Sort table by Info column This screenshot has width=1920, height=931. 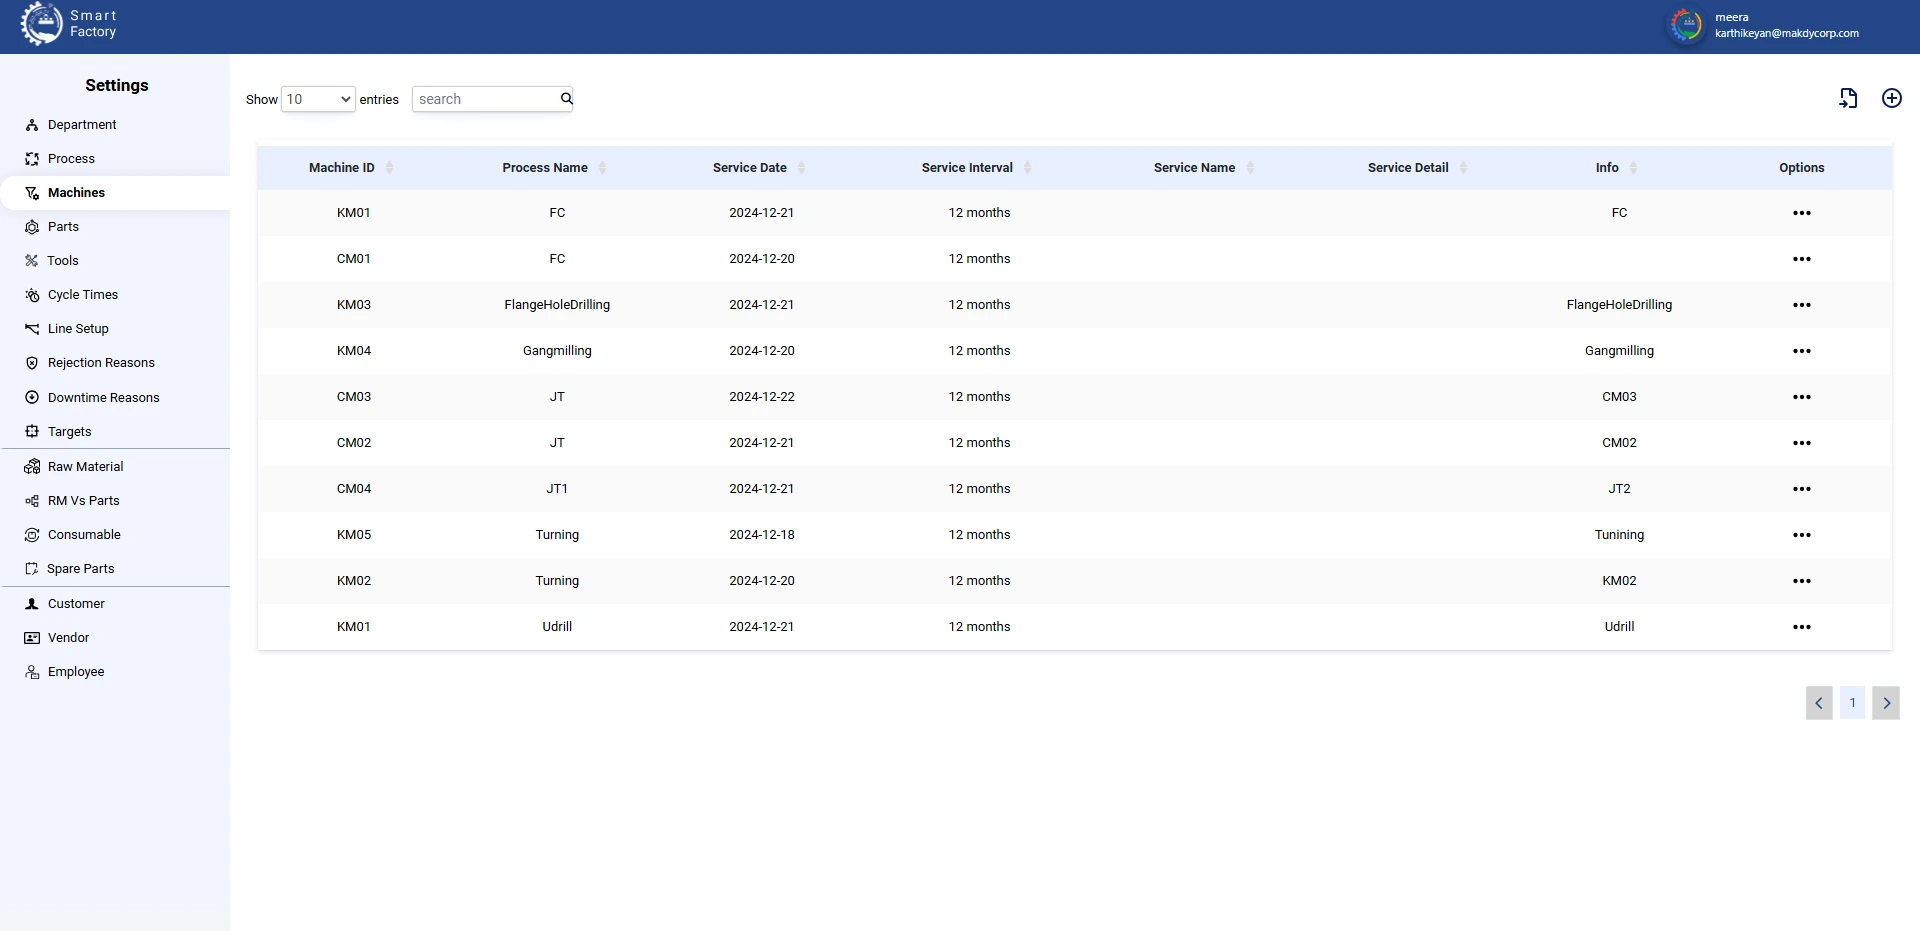[x=1633, y=168]
